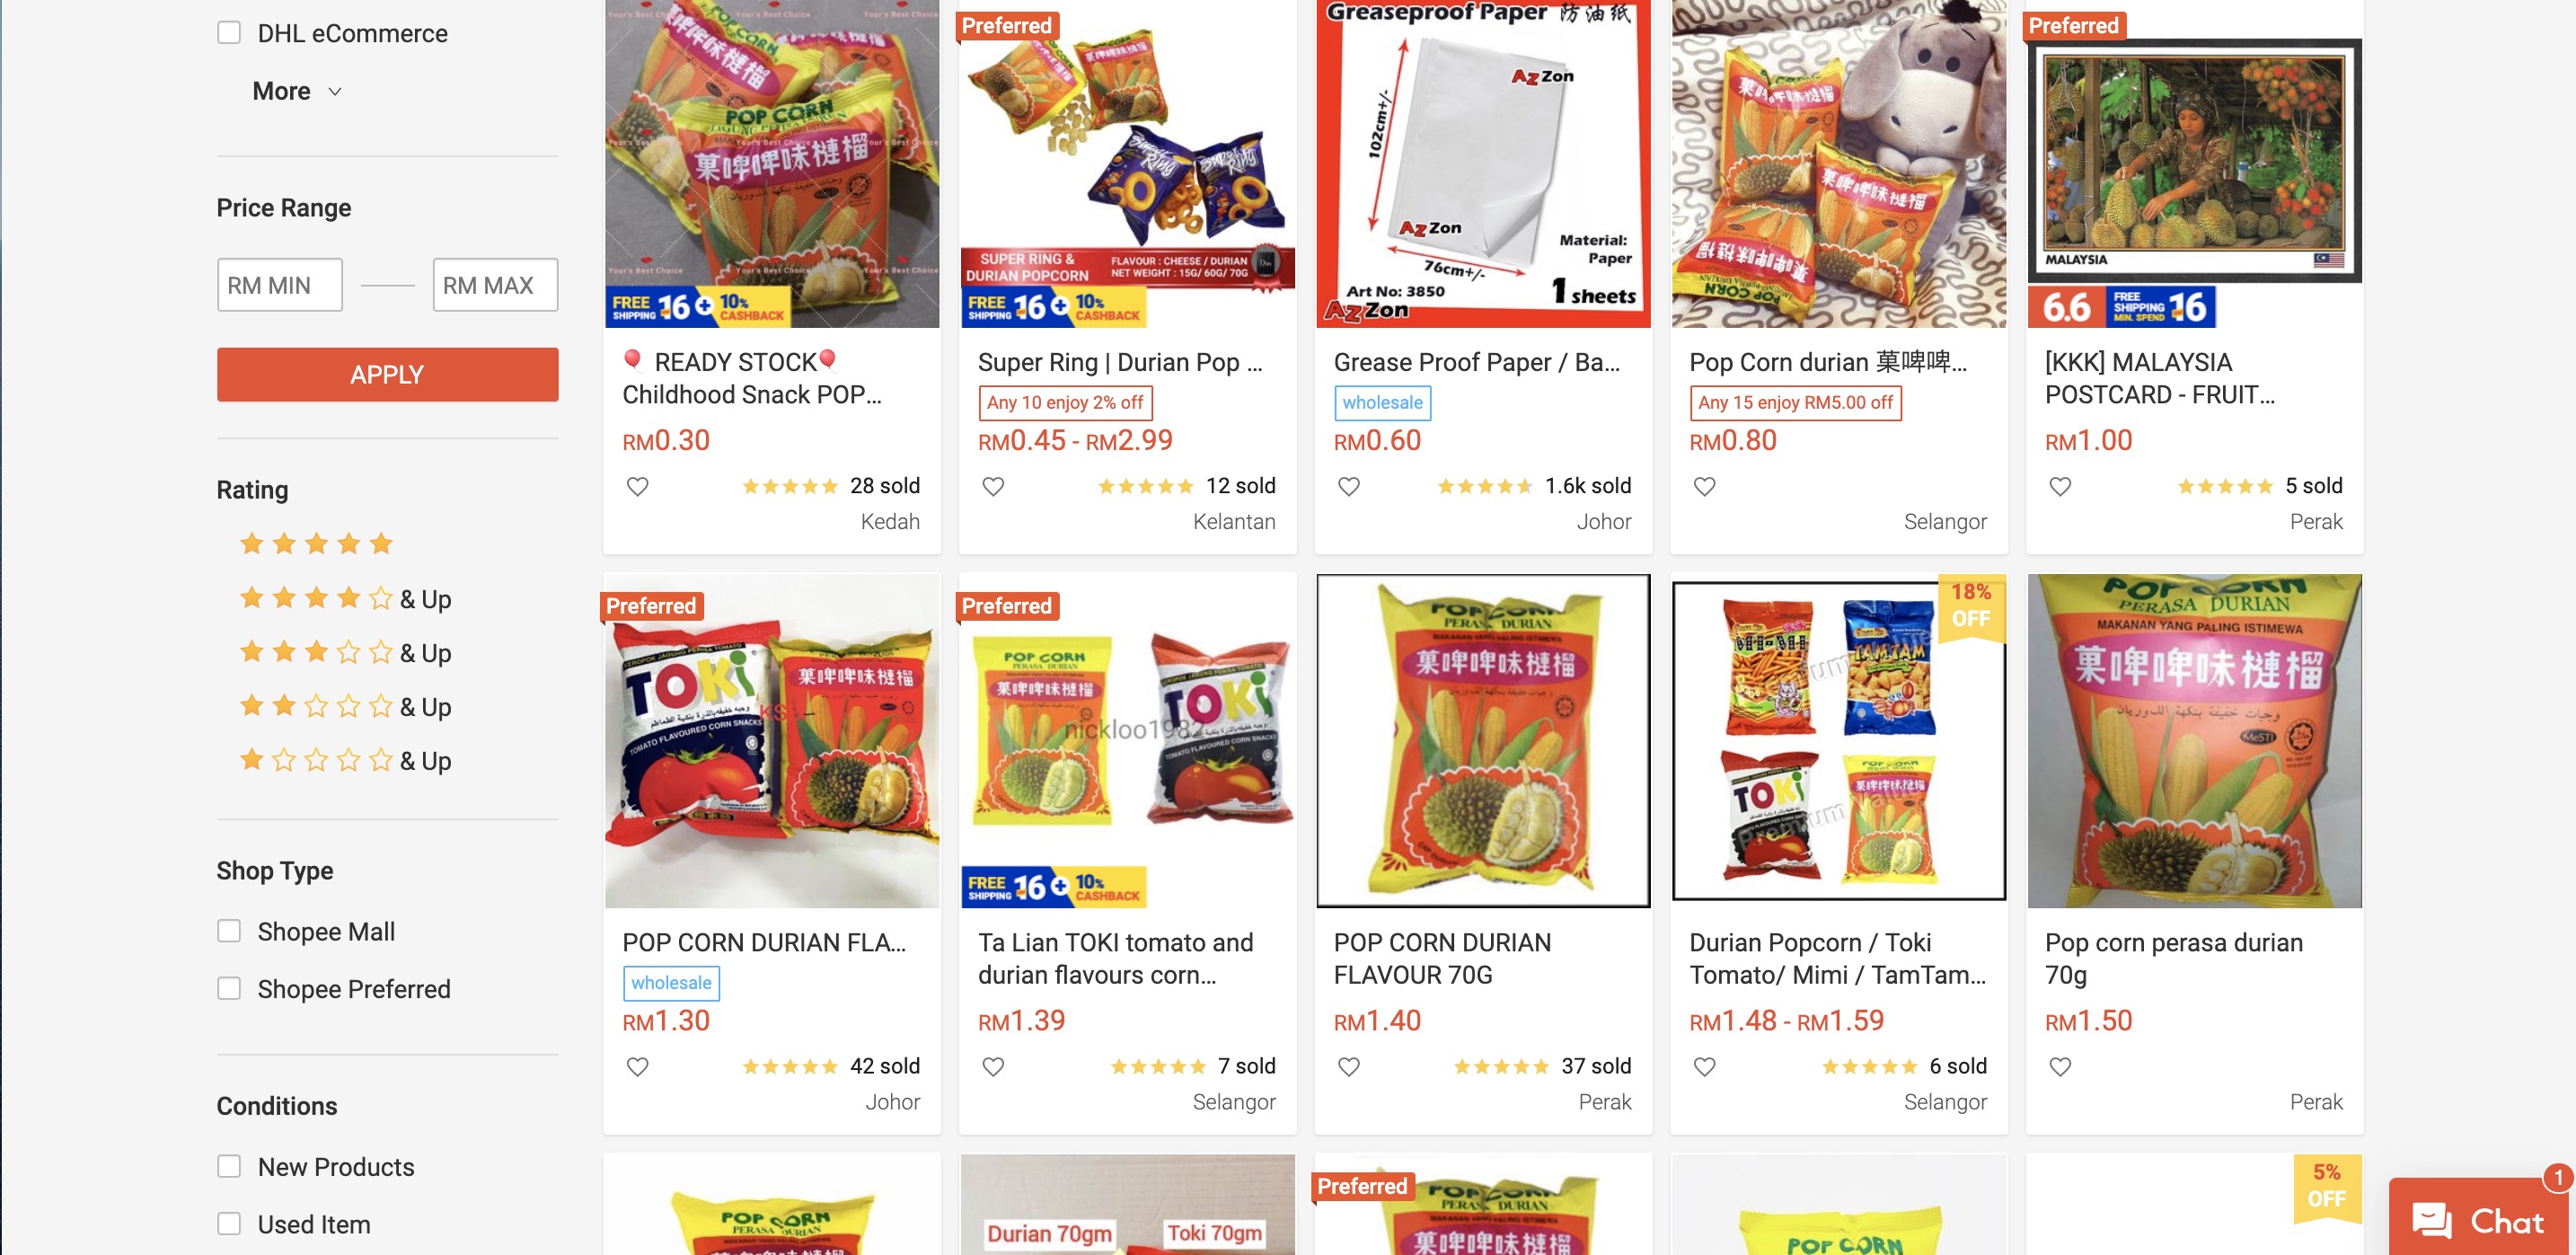Open Durian Popcorn Toki Tomato thumbnail
The height and width of the screenshot is (1255, 2576).
1838,741
